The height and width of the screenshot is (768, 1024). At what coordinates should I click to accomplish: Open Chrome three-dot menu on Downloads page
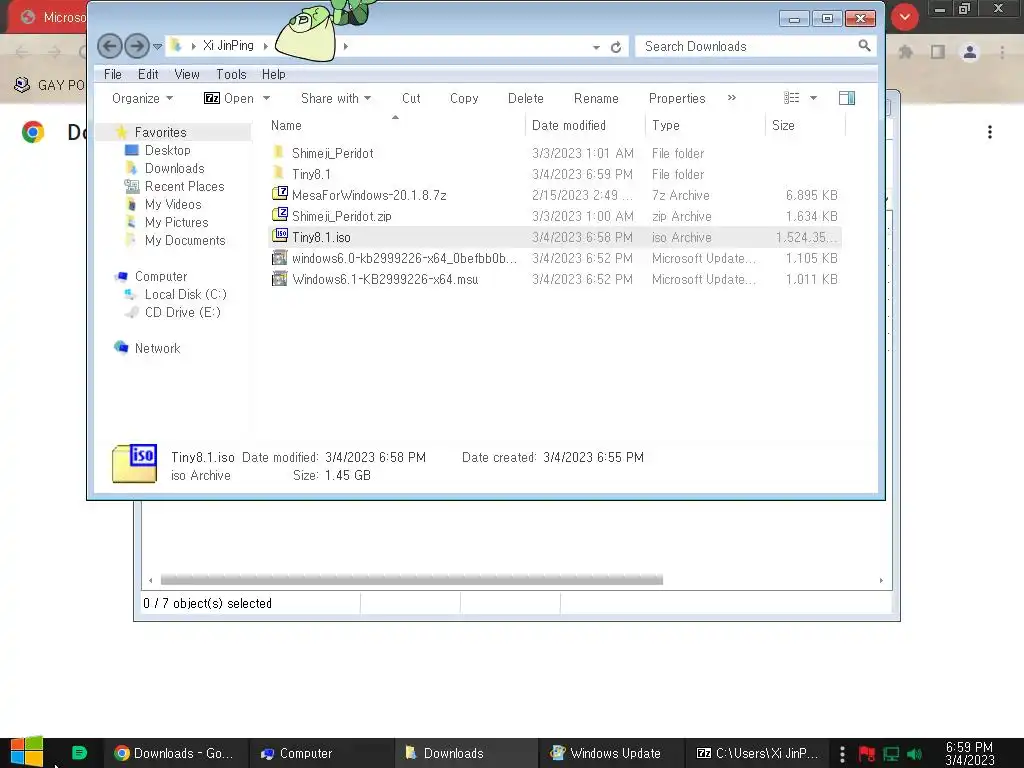(990, 132)
